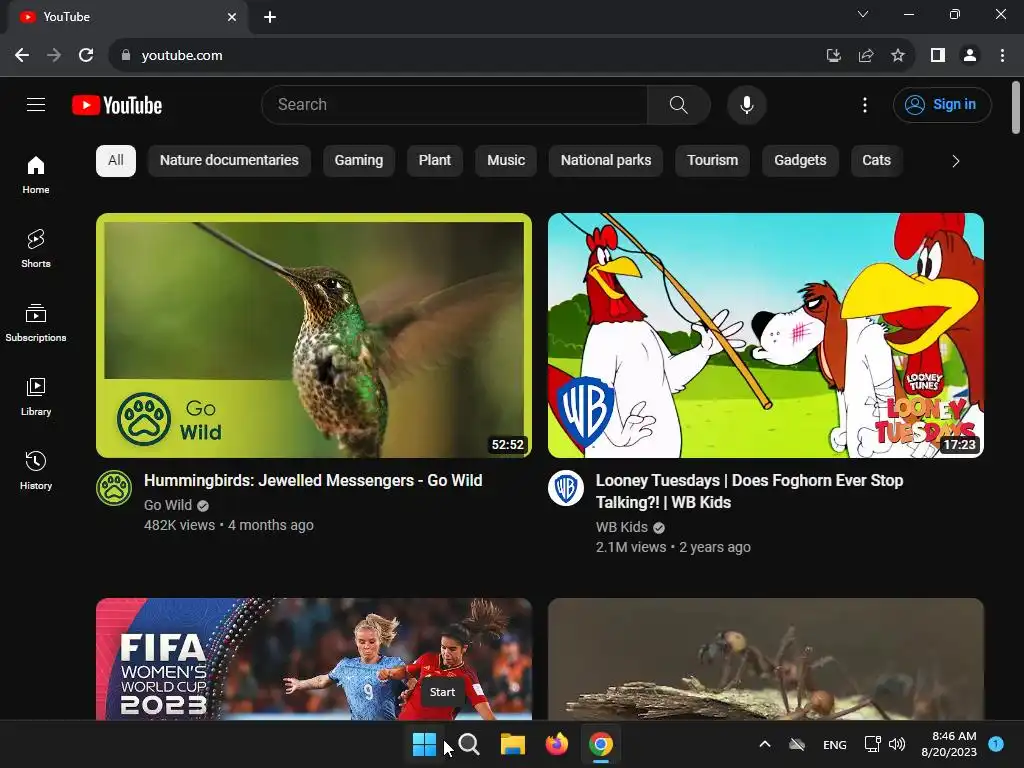
Task: Share this page via address bar icon
Action: click(x=866, y=56)
